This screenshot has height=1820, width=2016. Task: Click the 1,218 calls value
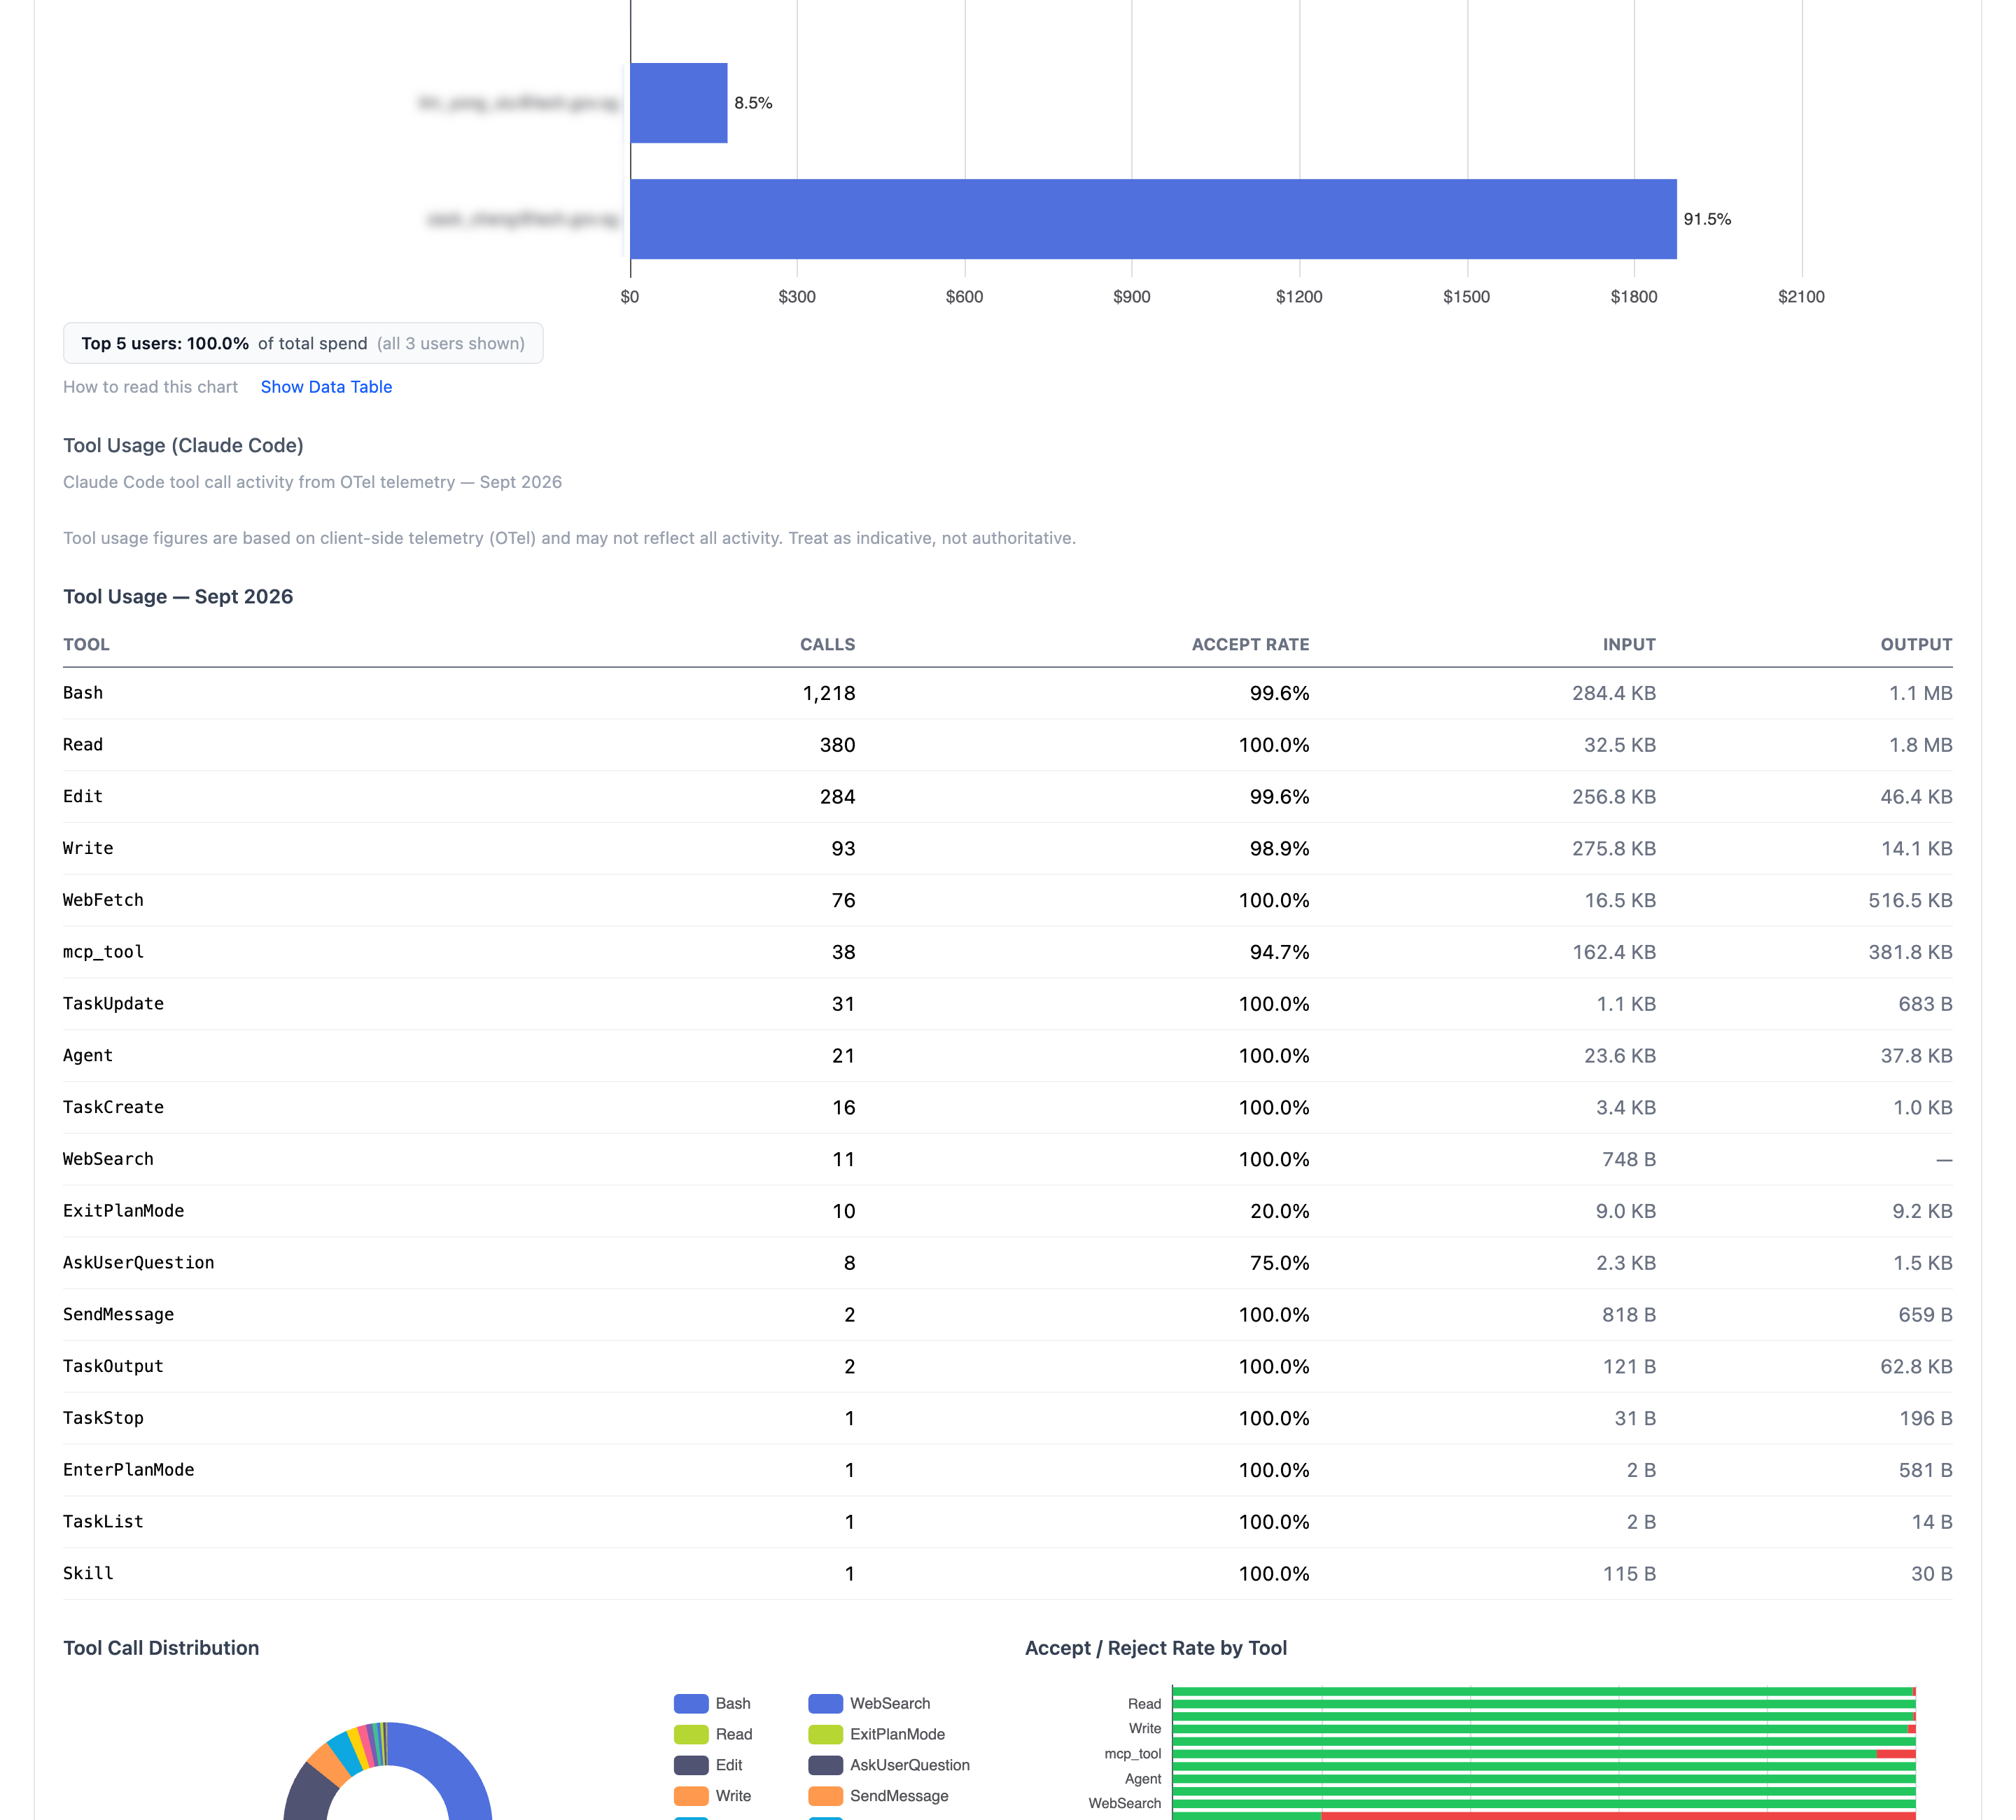tap(828, 693)
